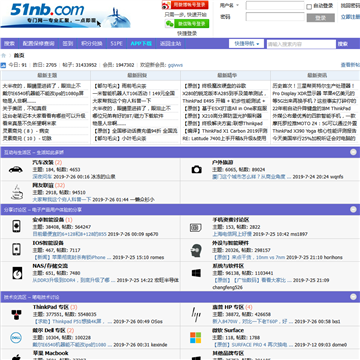Click the Windows system software forum icon

click(196, 273)
